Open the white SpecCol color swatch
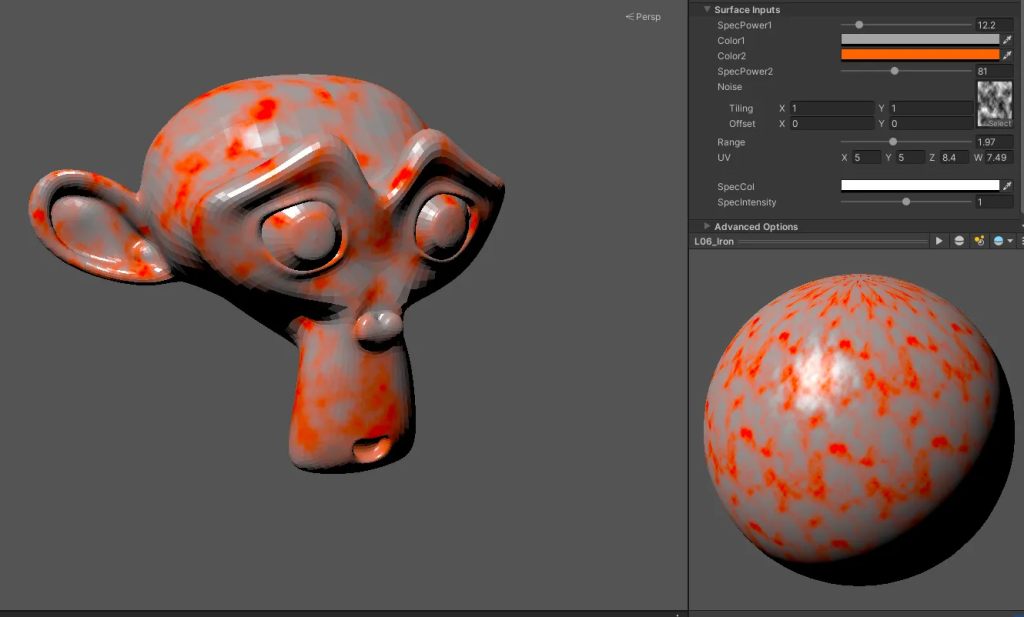This screenshot has width=1024, height=617. click(920, 186)
